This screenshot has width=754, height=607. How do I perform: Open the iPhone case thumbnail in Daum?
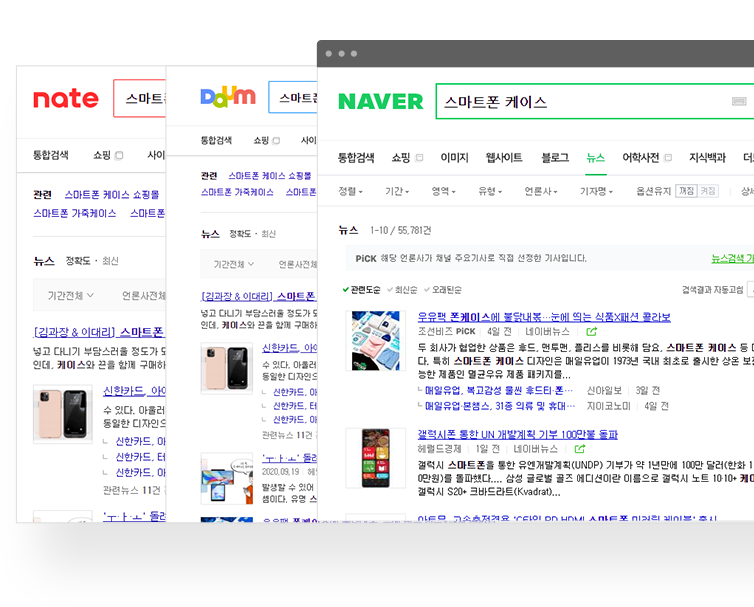click(x=226, y=368)
